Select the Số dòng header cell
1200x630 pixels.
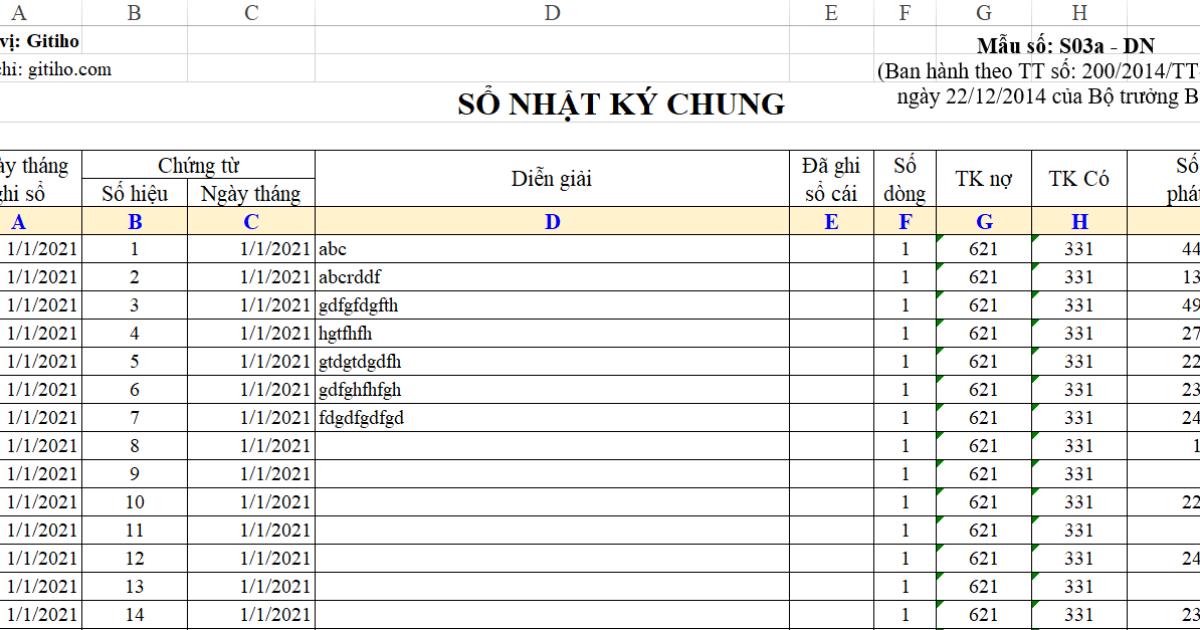904,179
